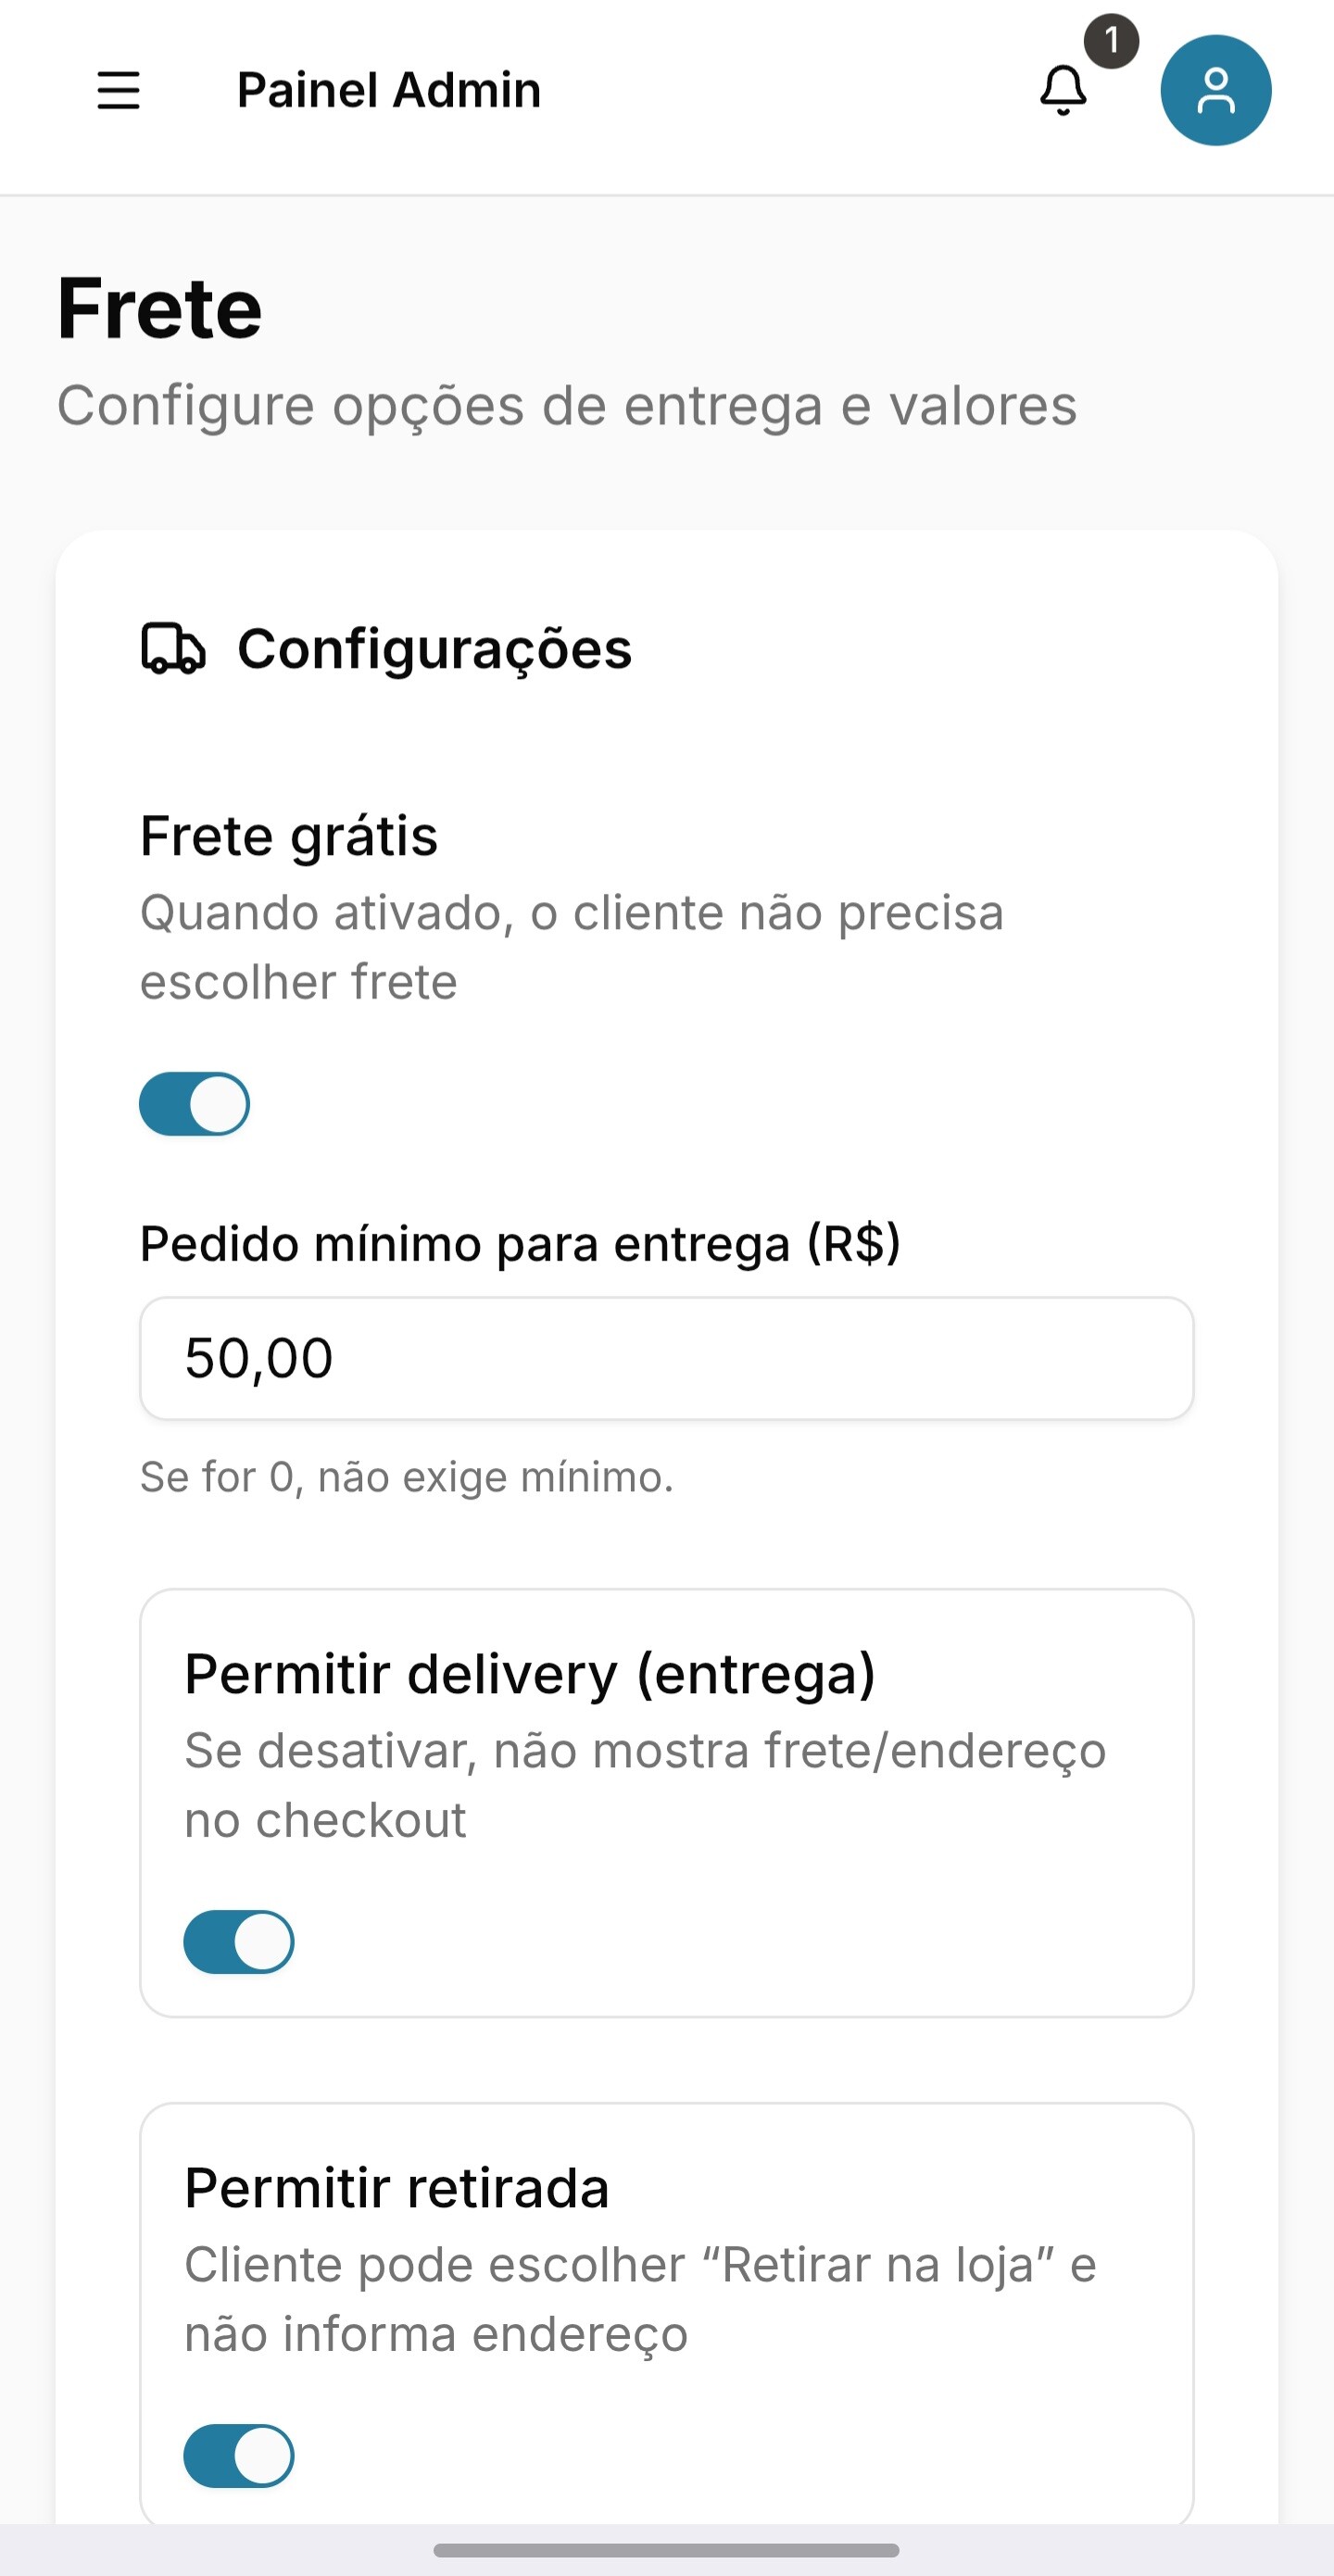Select the Frete page heading
The height and width of the screenshot is (2576, 1334).
tap(160, 308)
